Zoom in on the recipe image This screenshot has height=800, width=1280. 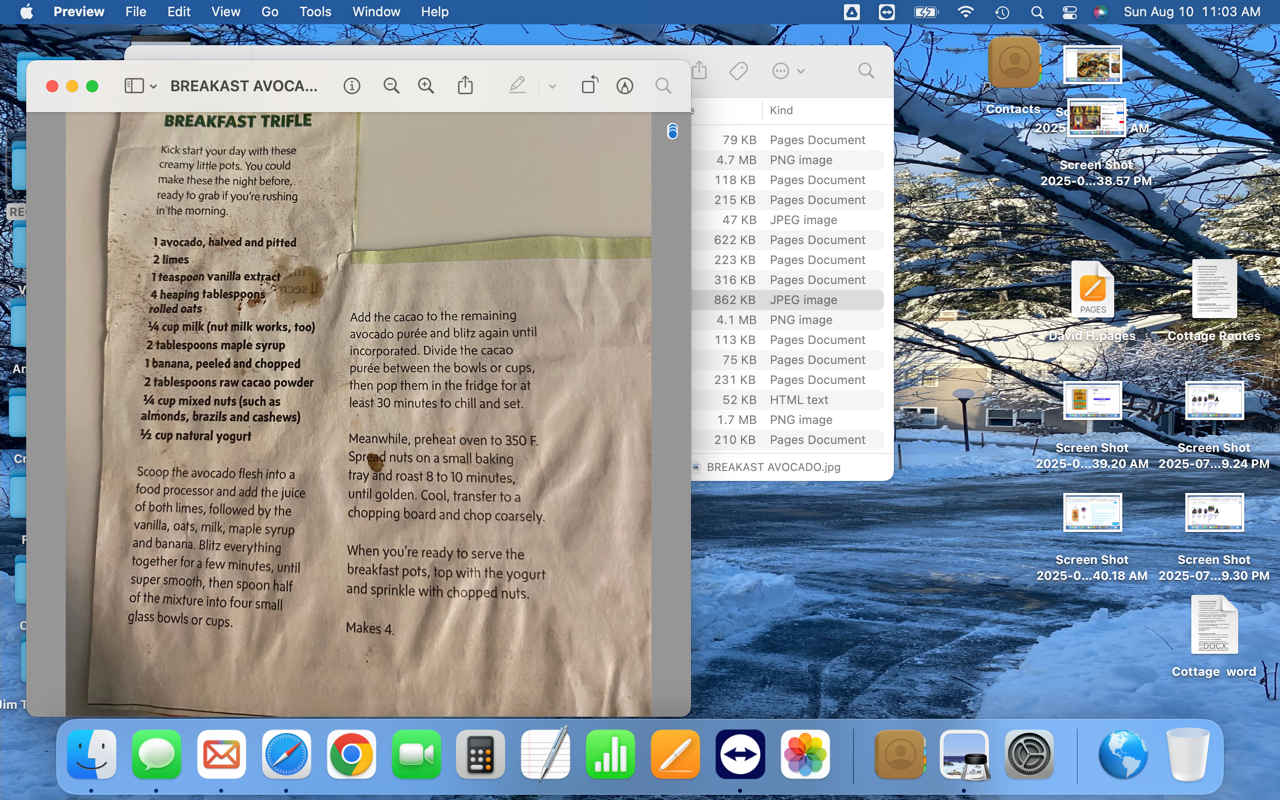pos(426,86)
